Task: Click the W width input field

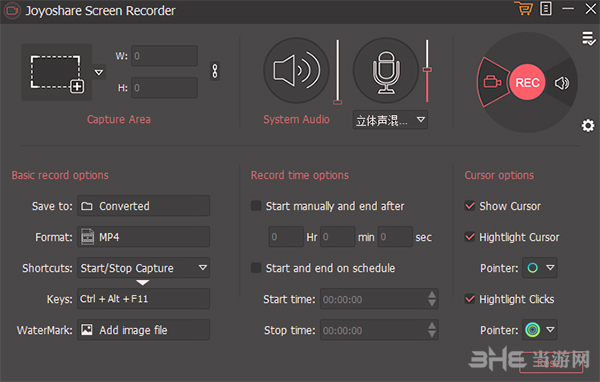Action: (x=164, y=56)
